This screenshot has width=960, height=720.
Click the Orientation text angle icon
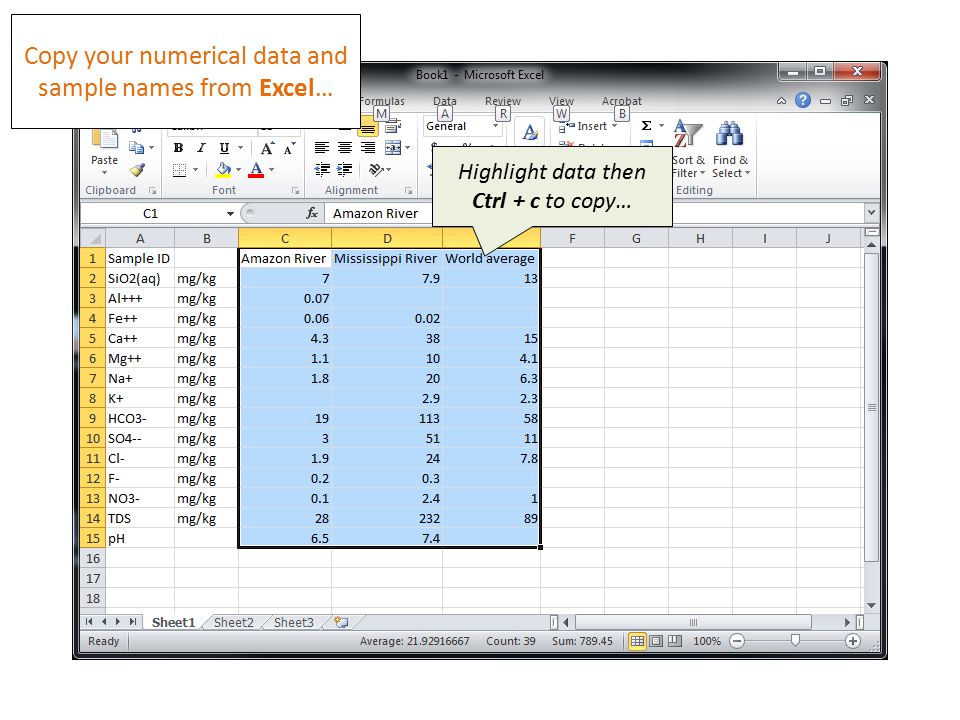coord(376,170)
